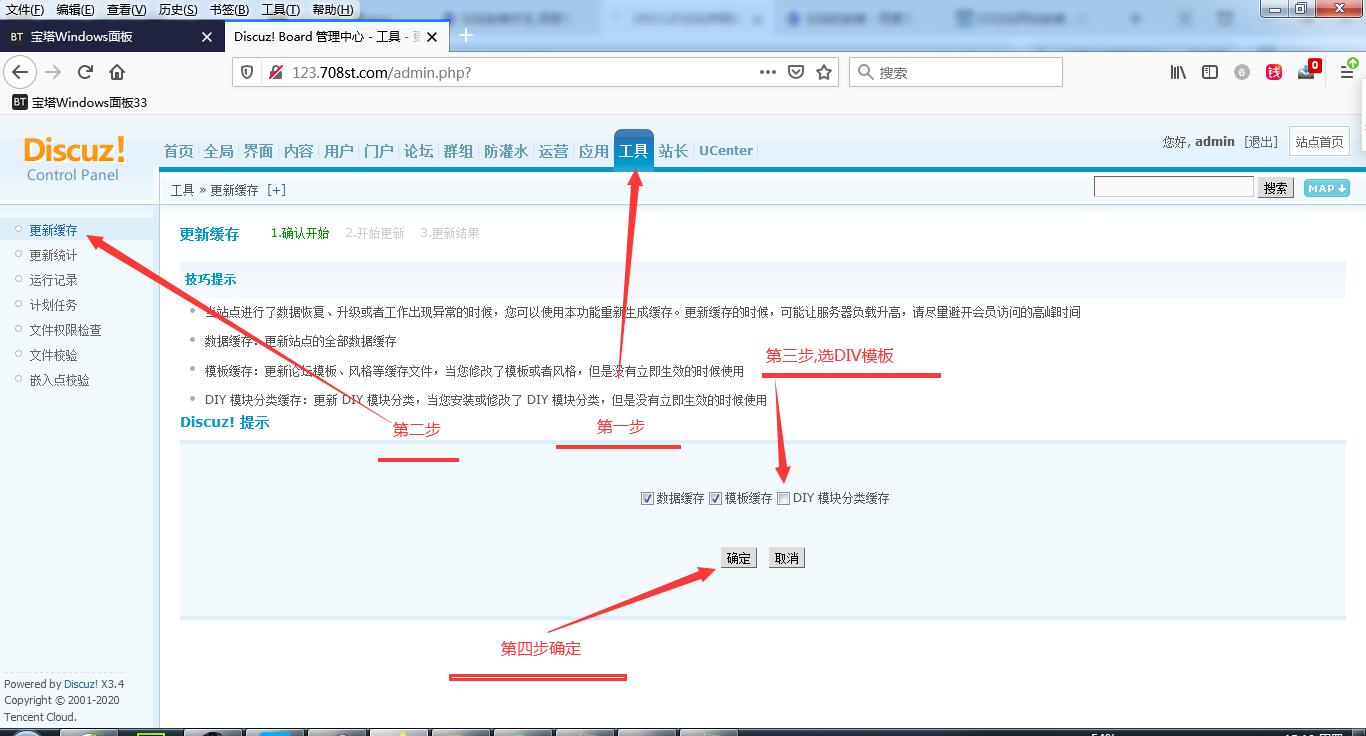Click the admin panel 搜索 button
The width and height of the screenshot is (1366, 736).
point(1275,188)
